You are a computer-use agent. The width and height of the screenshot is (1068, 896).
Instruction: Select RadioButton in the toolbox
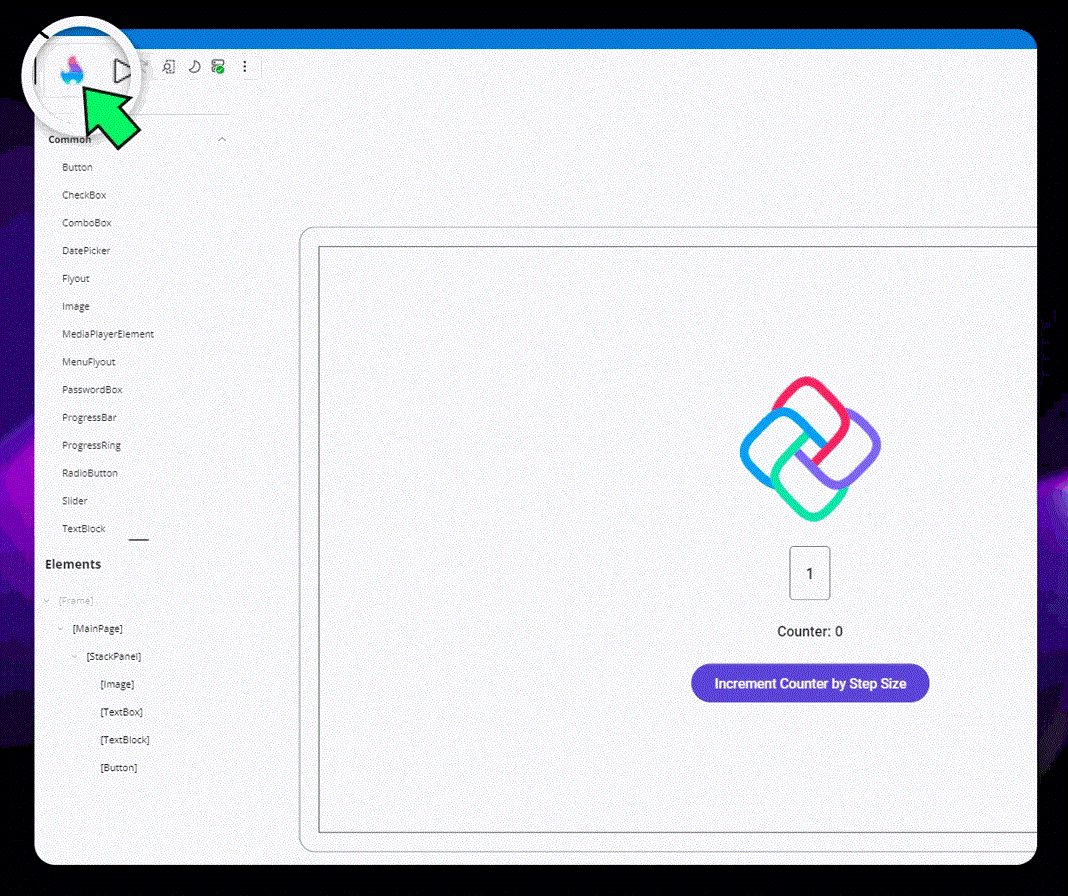pos(89,473)
